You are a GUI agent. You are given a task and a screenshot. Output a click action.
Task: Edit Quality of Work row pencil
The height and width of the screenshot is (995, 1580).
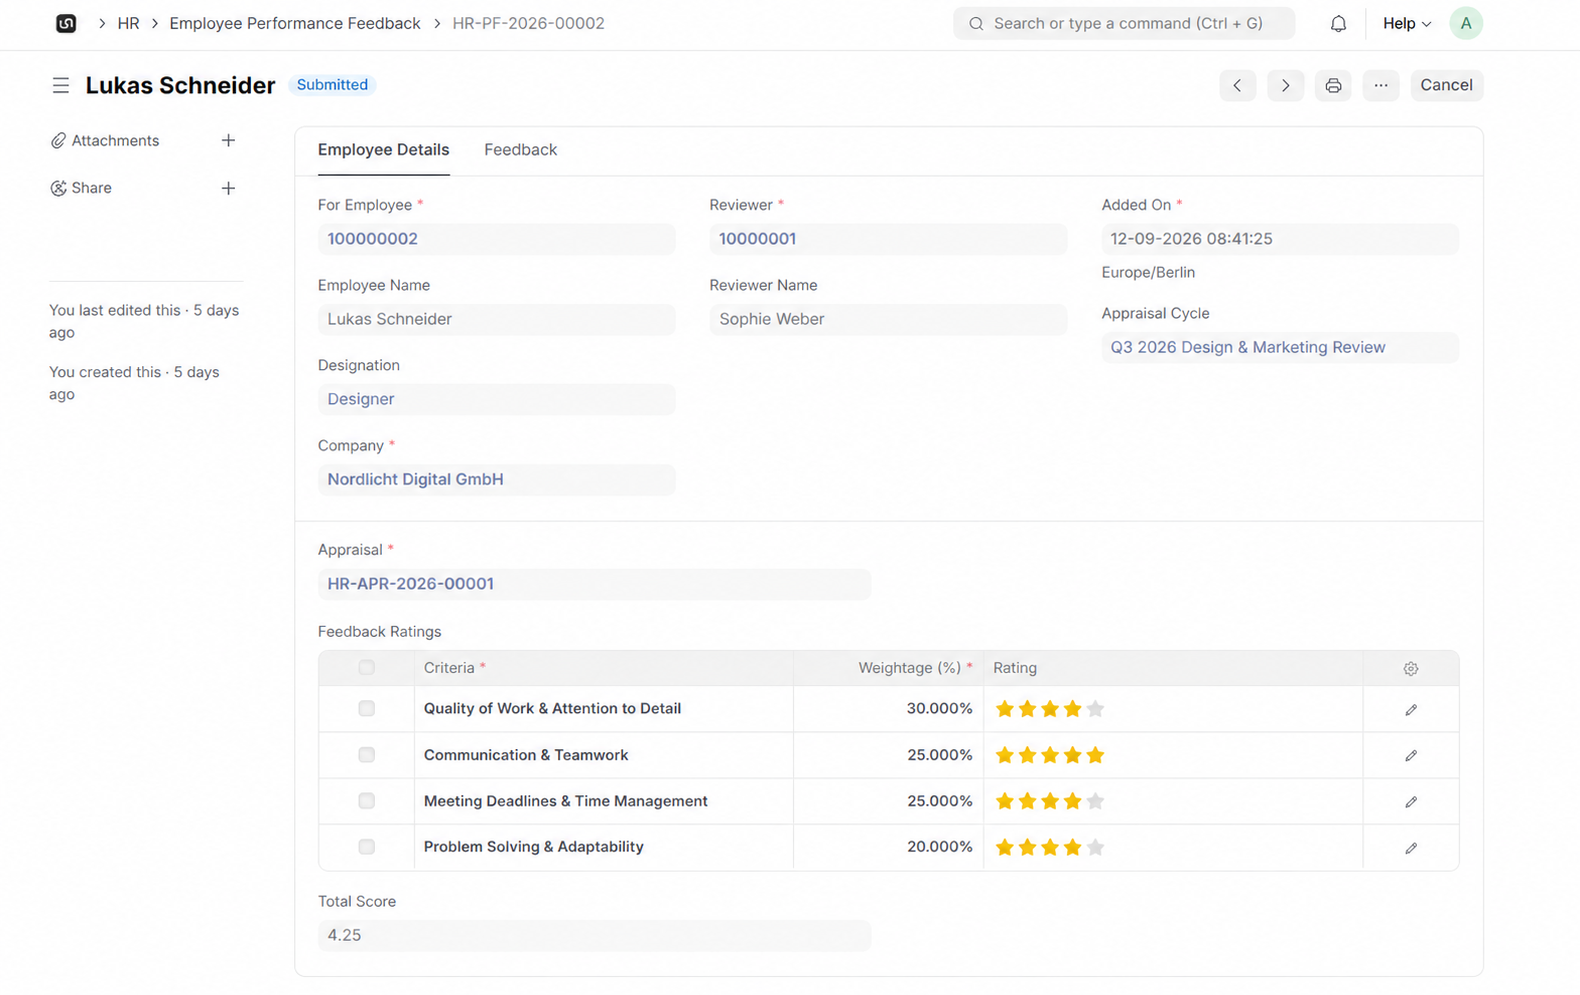tap(1410, 709)
